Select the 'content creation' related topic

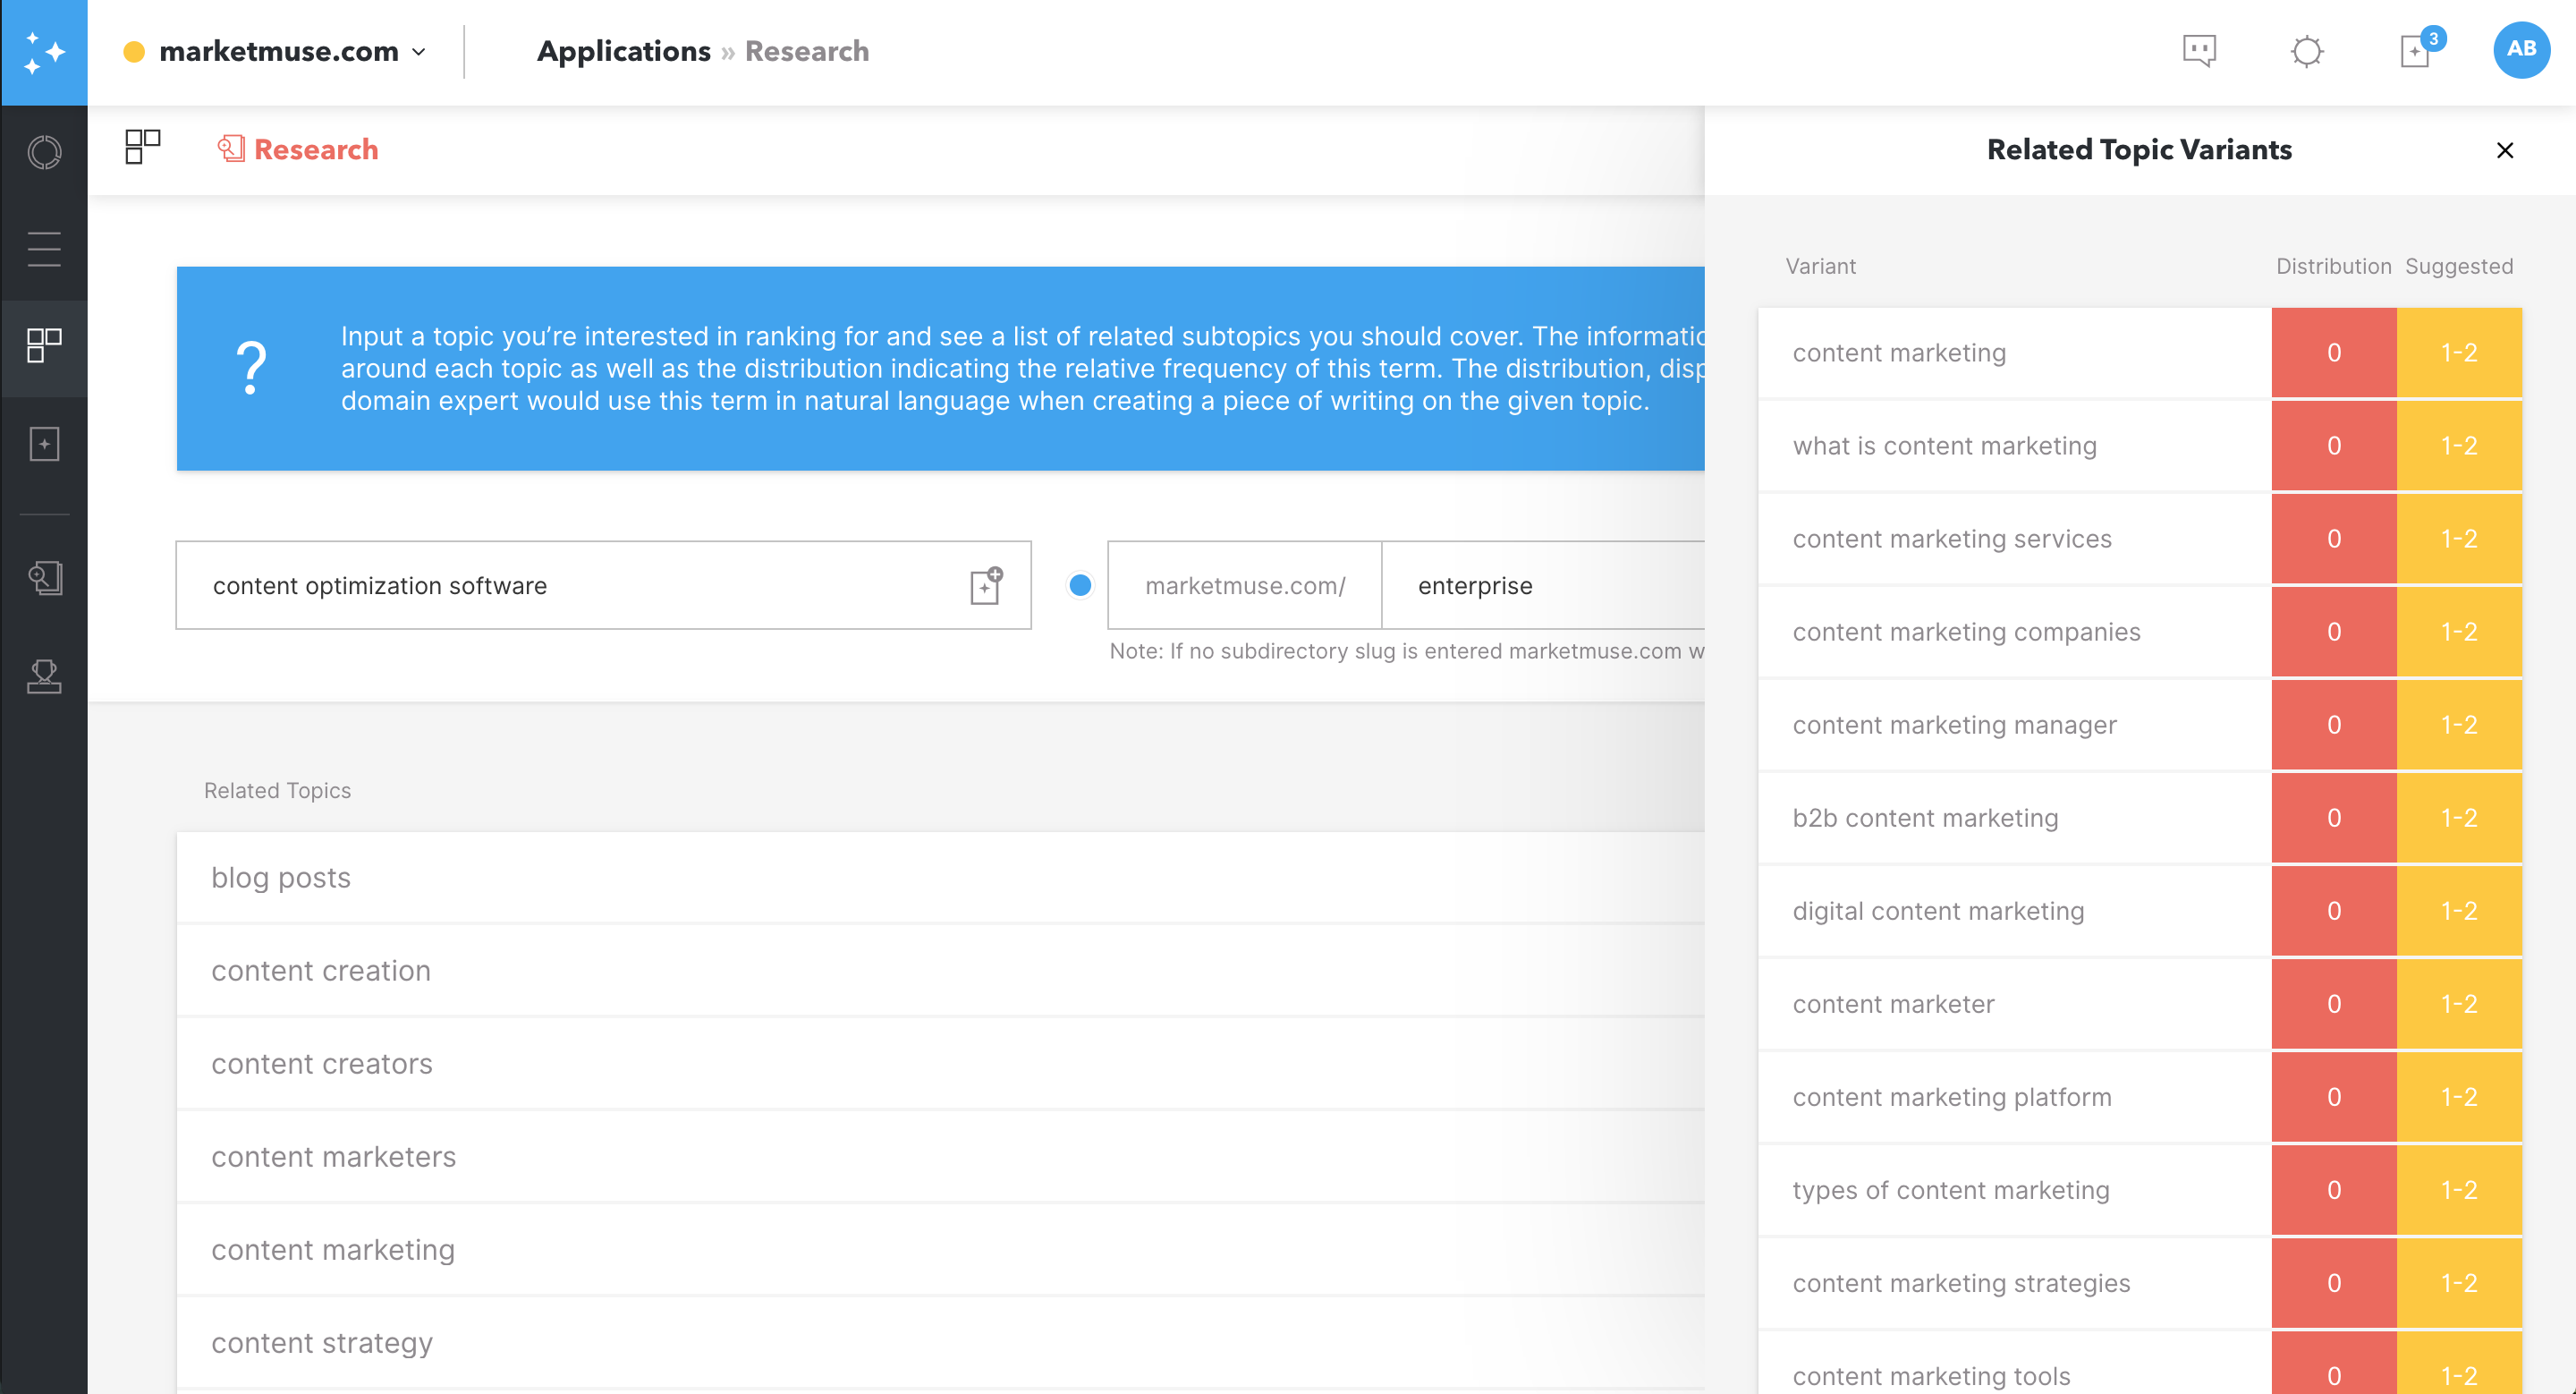pos(320,971)
